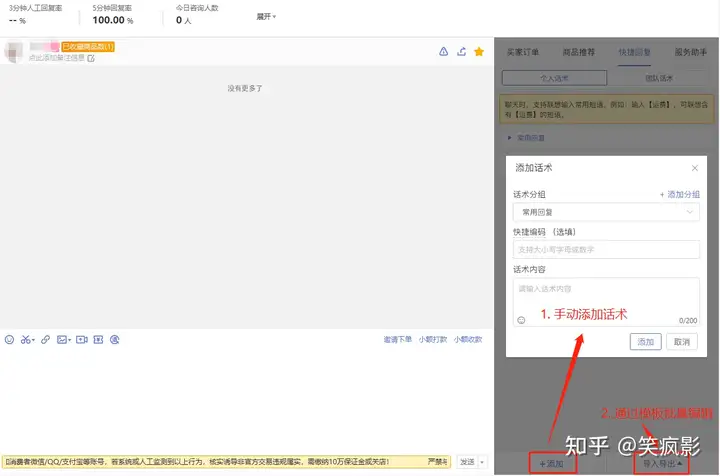Click the emoji icon in 话术内容 box

click(521, 320)
